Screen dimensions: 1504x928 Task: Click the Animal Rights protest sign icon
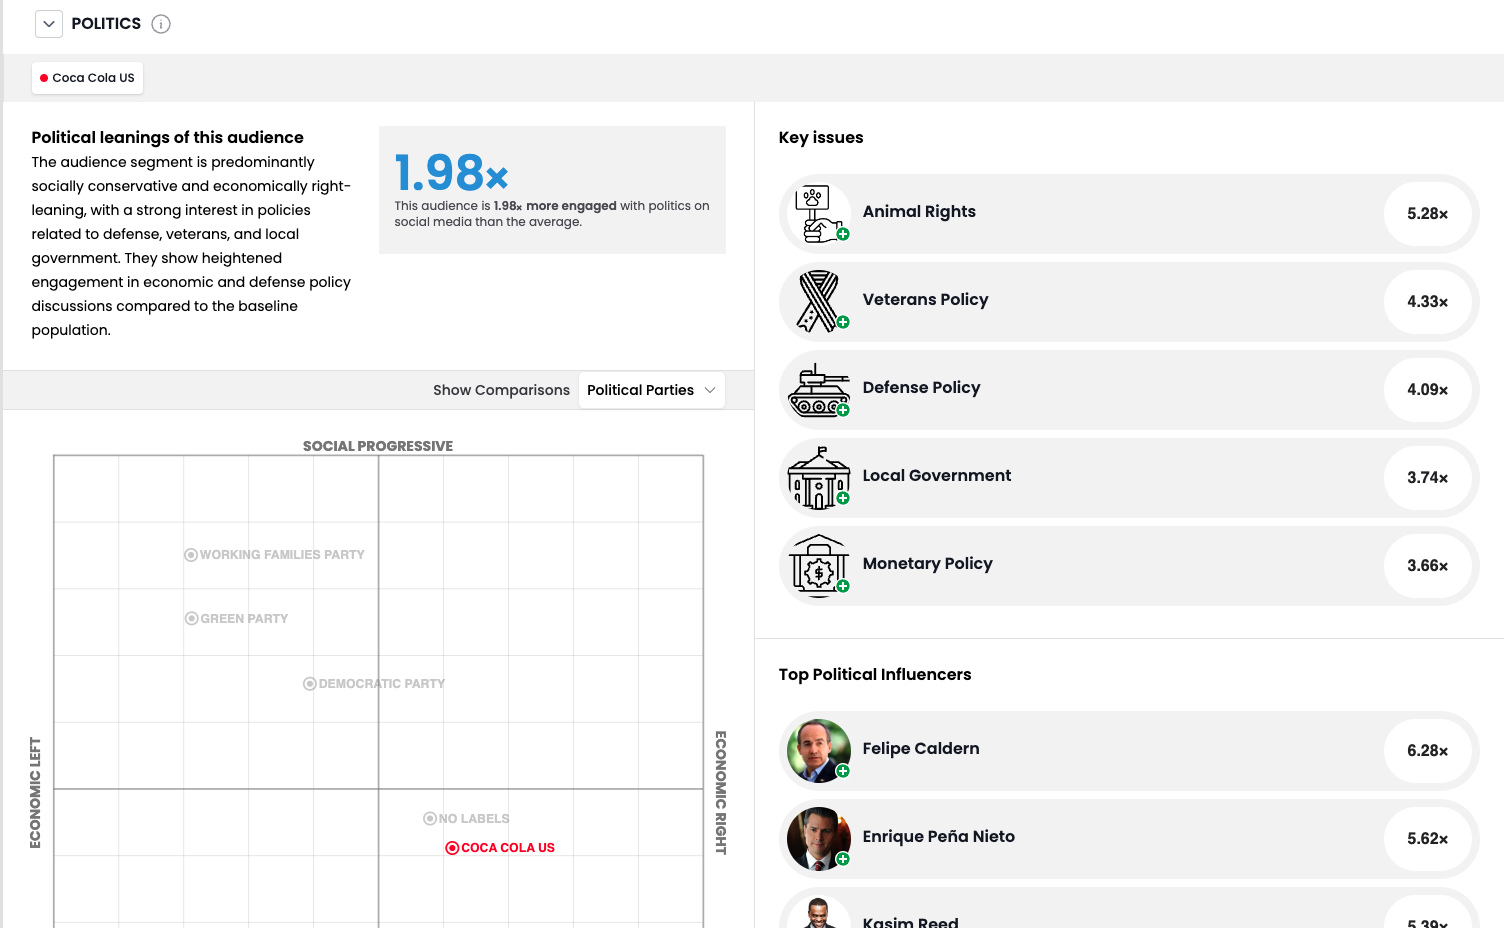click(819, 213)
